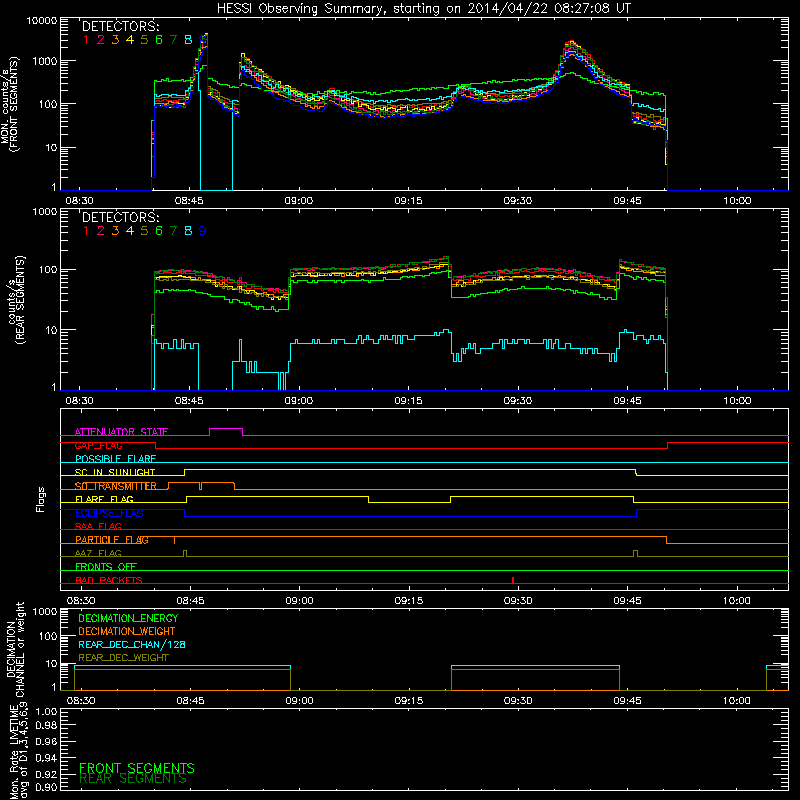Click the REAR SEGMENTS livetime legend text
This screenshot has height=800, width=800.
tap(133, 779)
